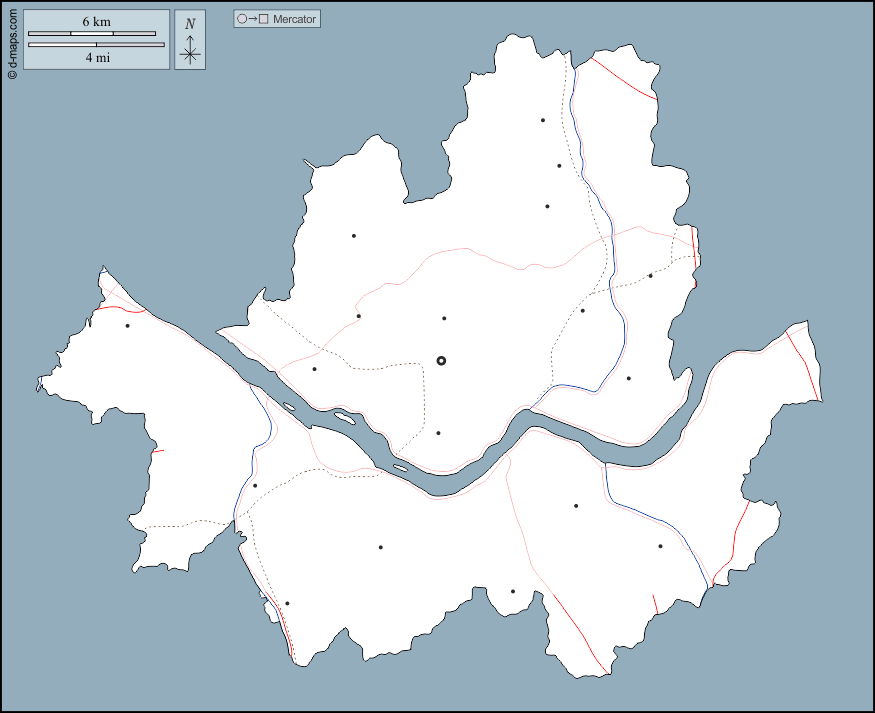875x713 pixels.
Task: Select the ringed capital marker at map center
Action: (x=441, y=361)
